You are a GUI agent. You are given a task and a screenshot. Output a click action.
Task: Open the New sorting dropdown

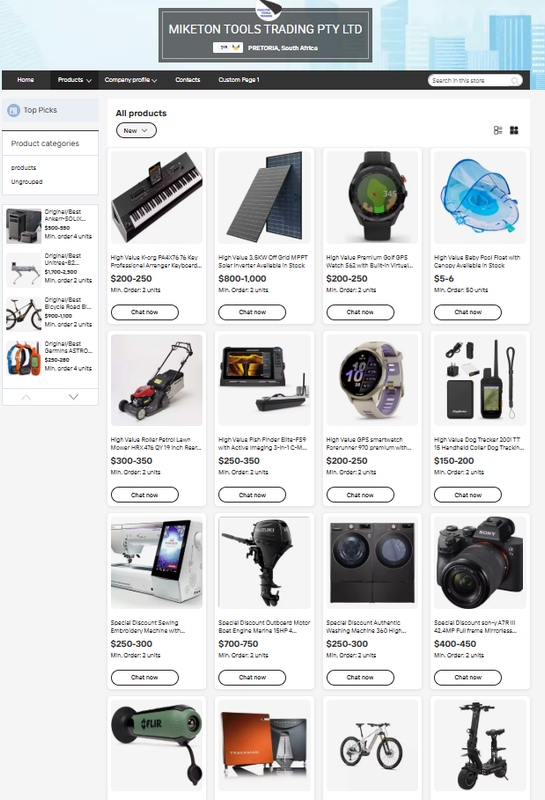point(136,131)
